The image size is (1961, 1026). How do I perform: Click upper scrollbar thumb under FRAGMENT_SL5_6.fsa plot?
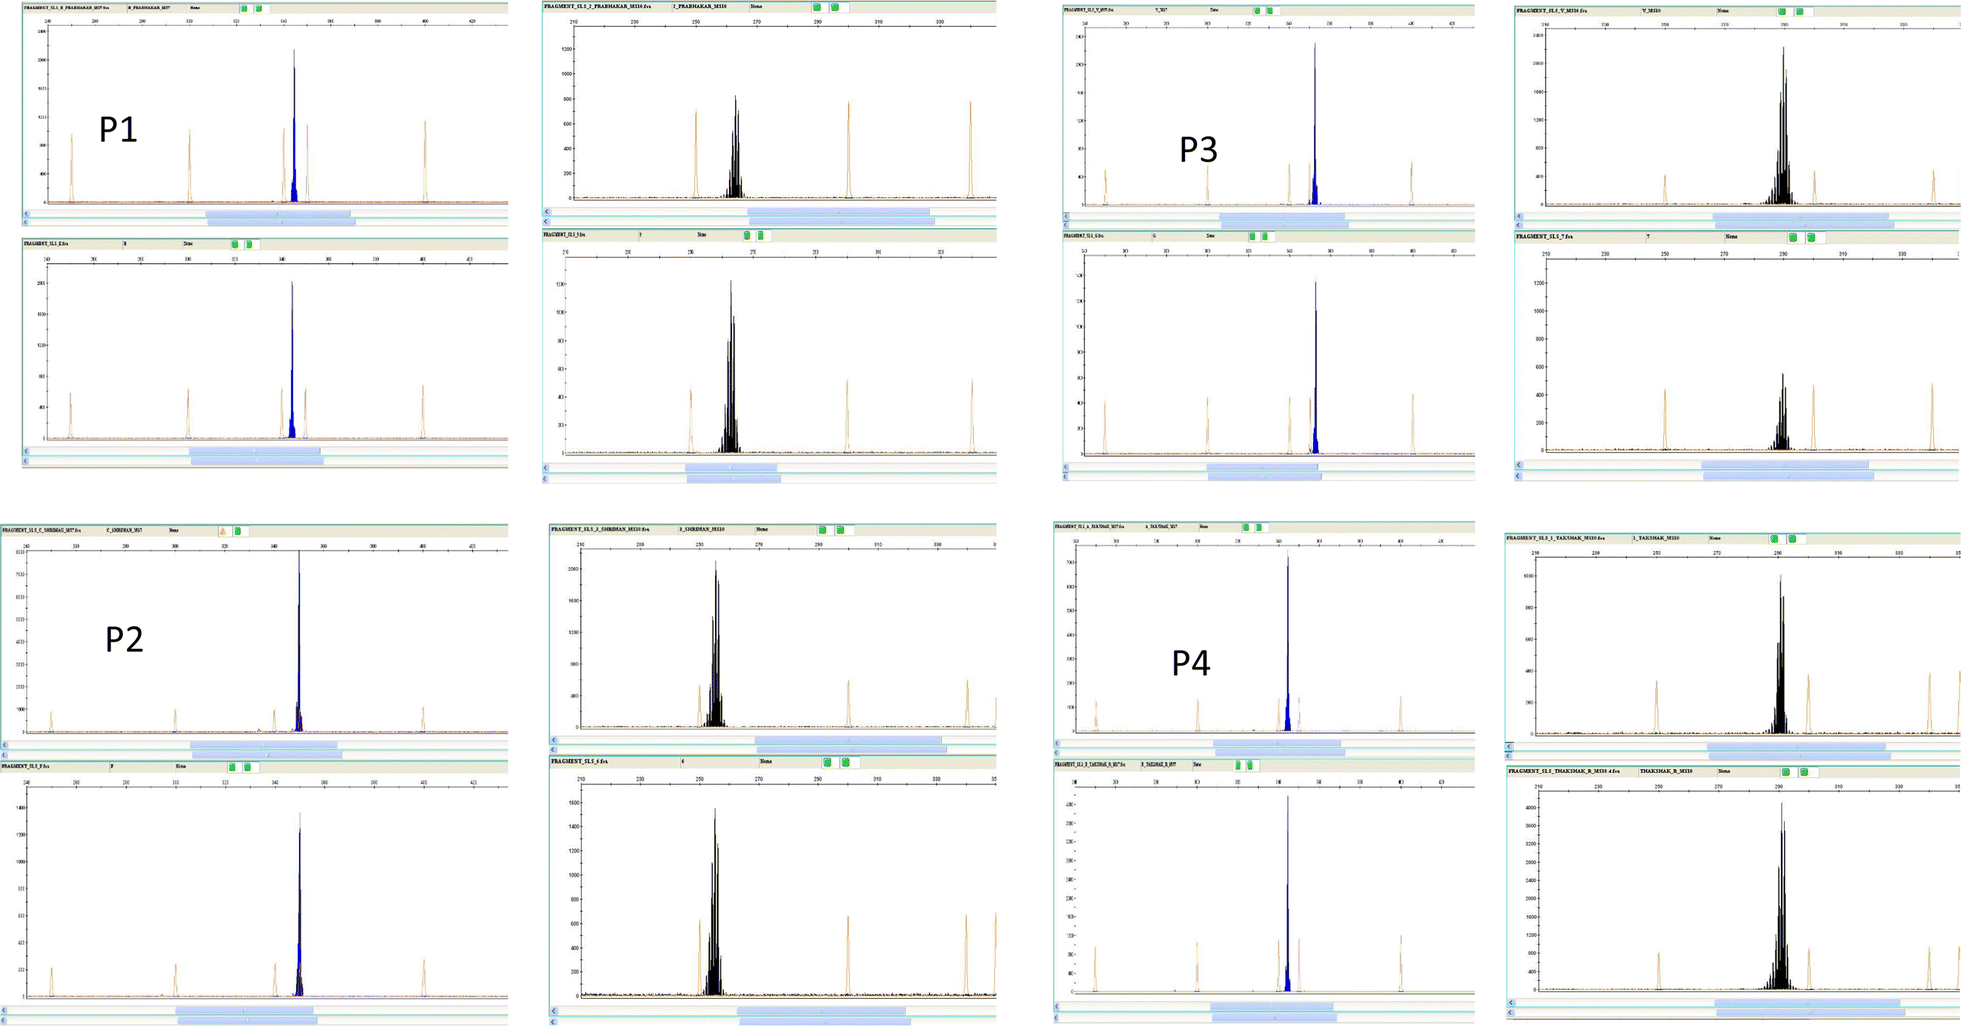pyautogui.click(x=821, y=1011)
